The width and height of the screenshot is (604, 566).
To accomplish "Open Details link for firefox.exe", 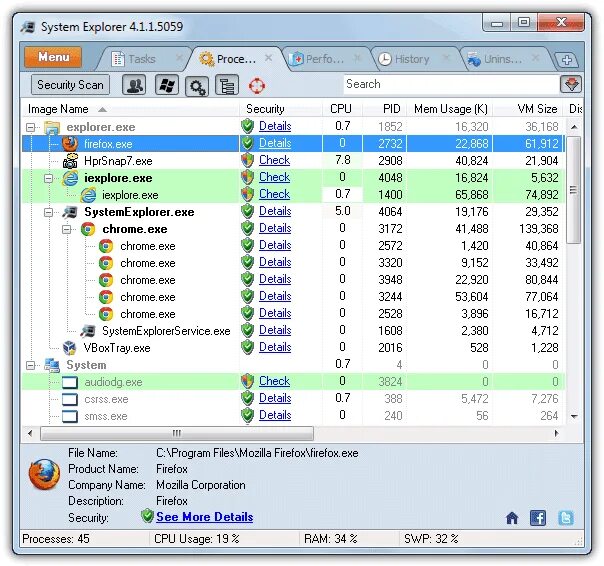I will point(275,143).
